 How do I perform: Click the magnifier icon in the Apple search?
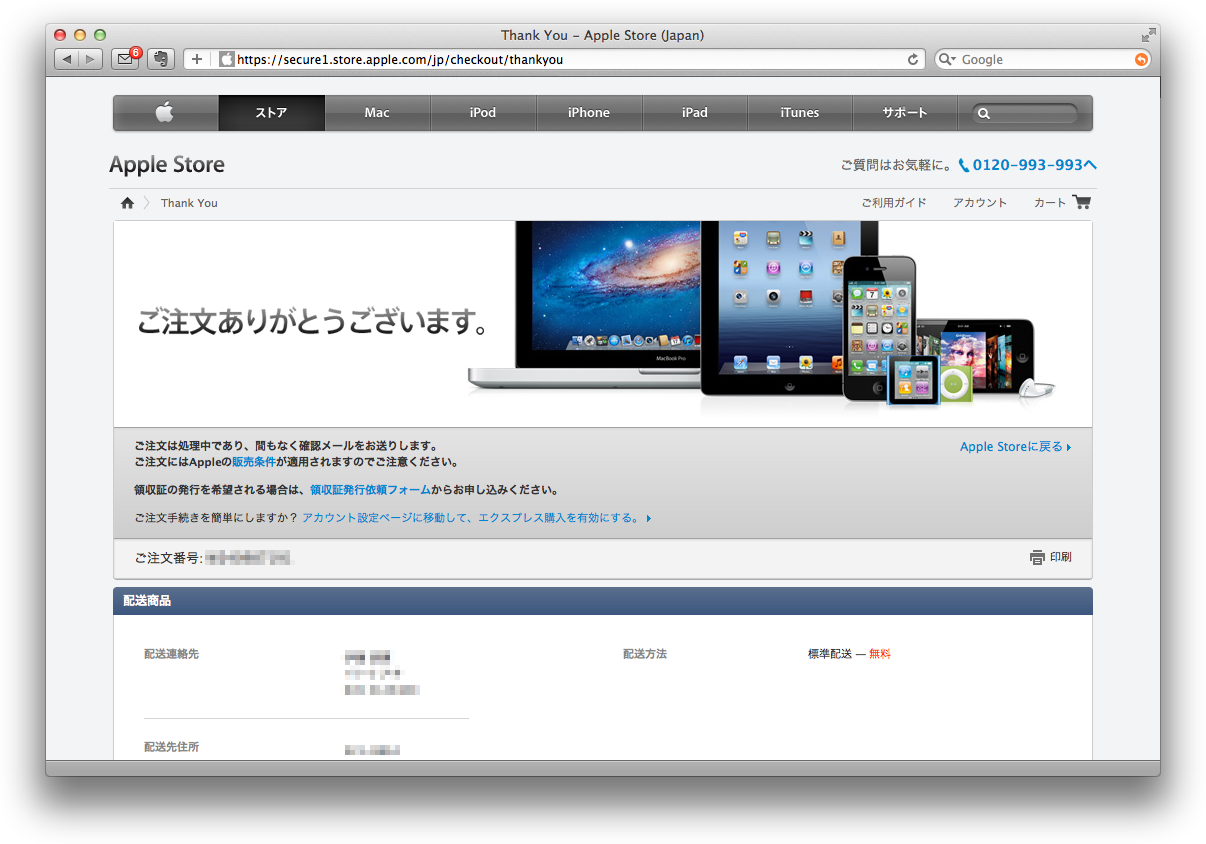pyautogui.click(x=984, y=114)
